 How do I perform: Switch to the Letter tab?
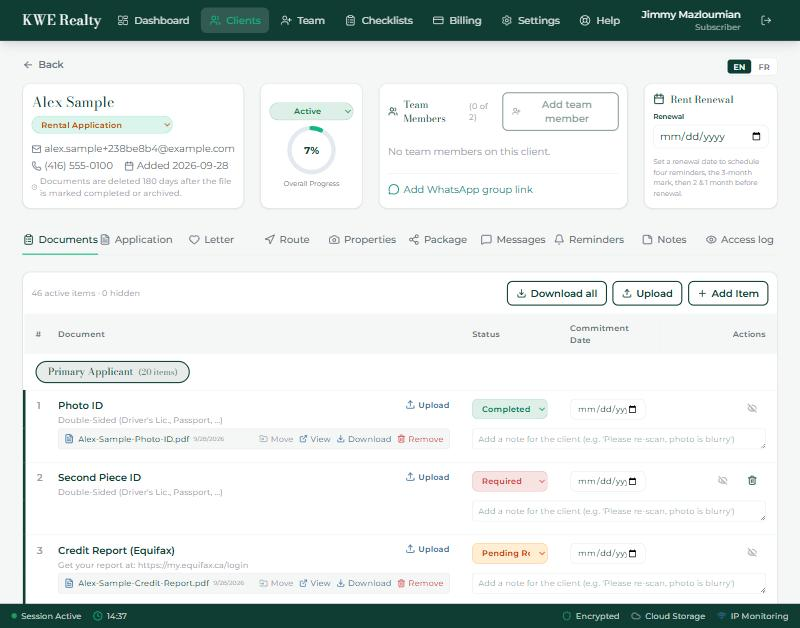(211, 240)
